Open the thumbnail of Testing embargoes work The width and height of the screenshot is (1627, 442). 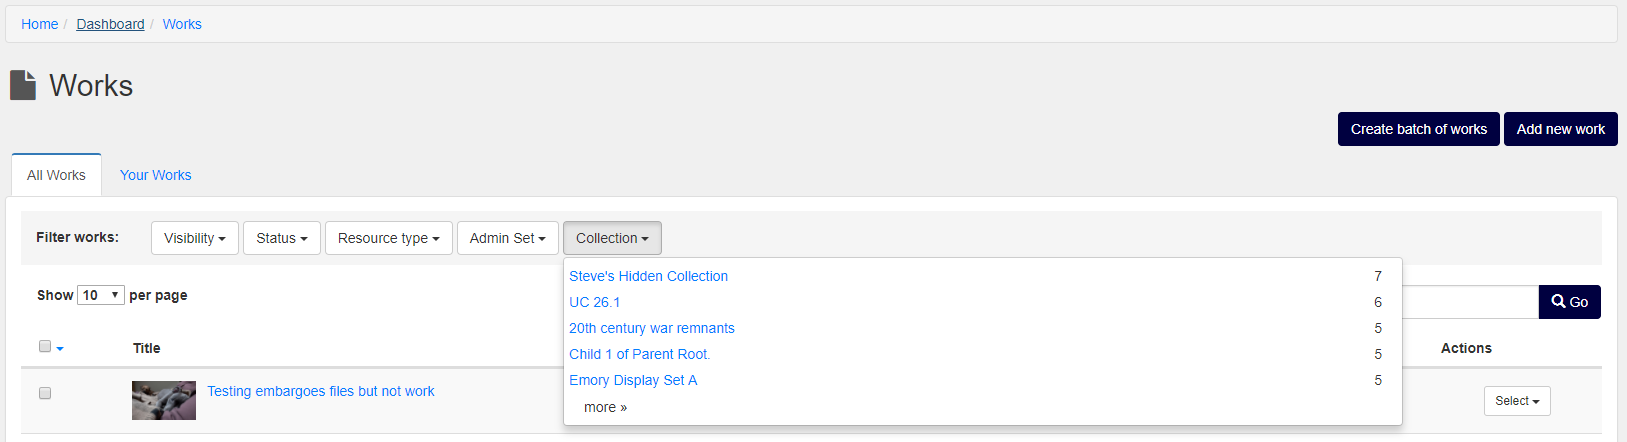pyautogui.click(x=164, y=400)
